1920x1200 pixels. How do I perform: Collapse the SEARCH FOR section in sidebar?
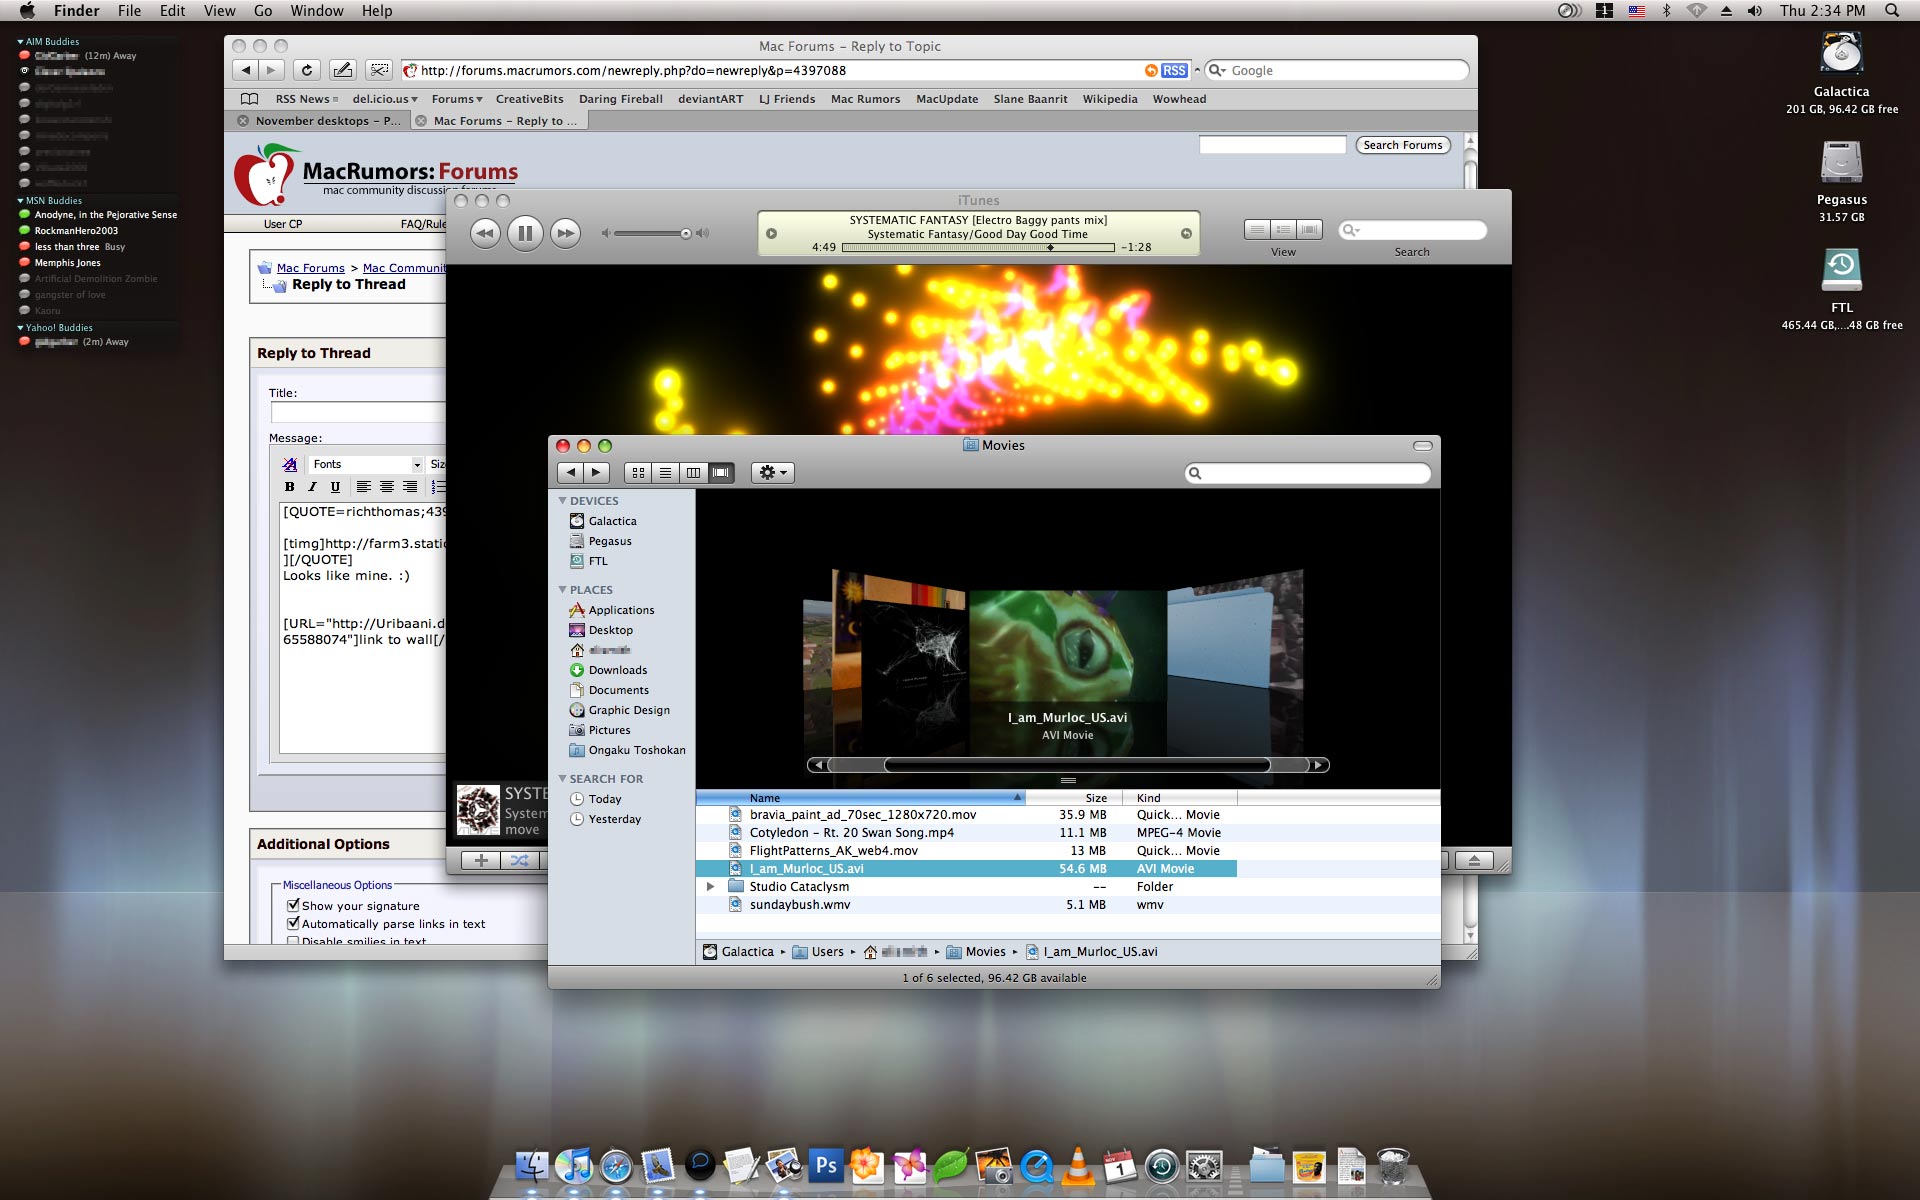(x=562, y=779)
